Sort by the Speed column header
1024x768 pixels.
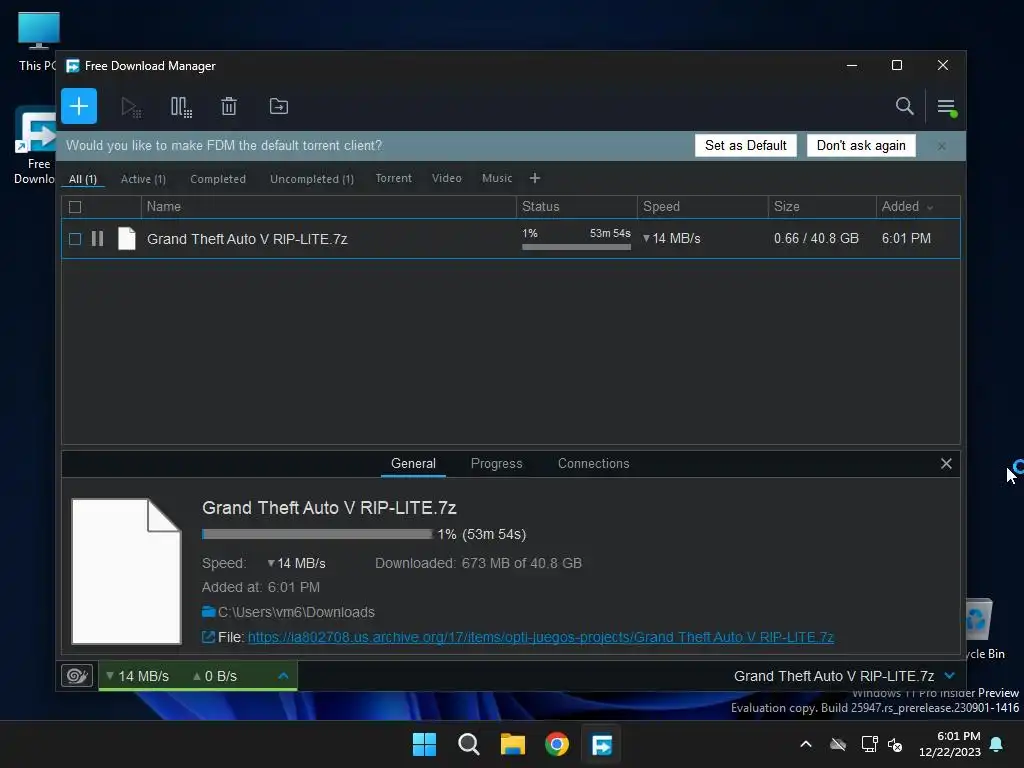point(703,207)
